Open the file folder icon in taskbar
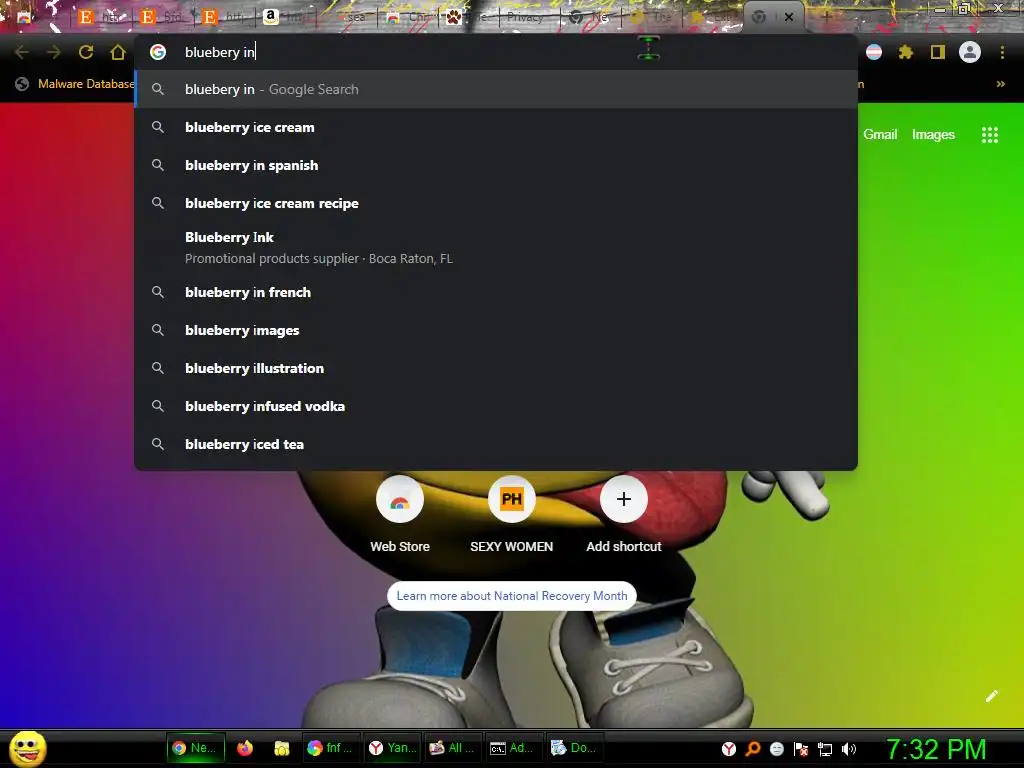Screen dimensions: 1024x768 (281, 748)
